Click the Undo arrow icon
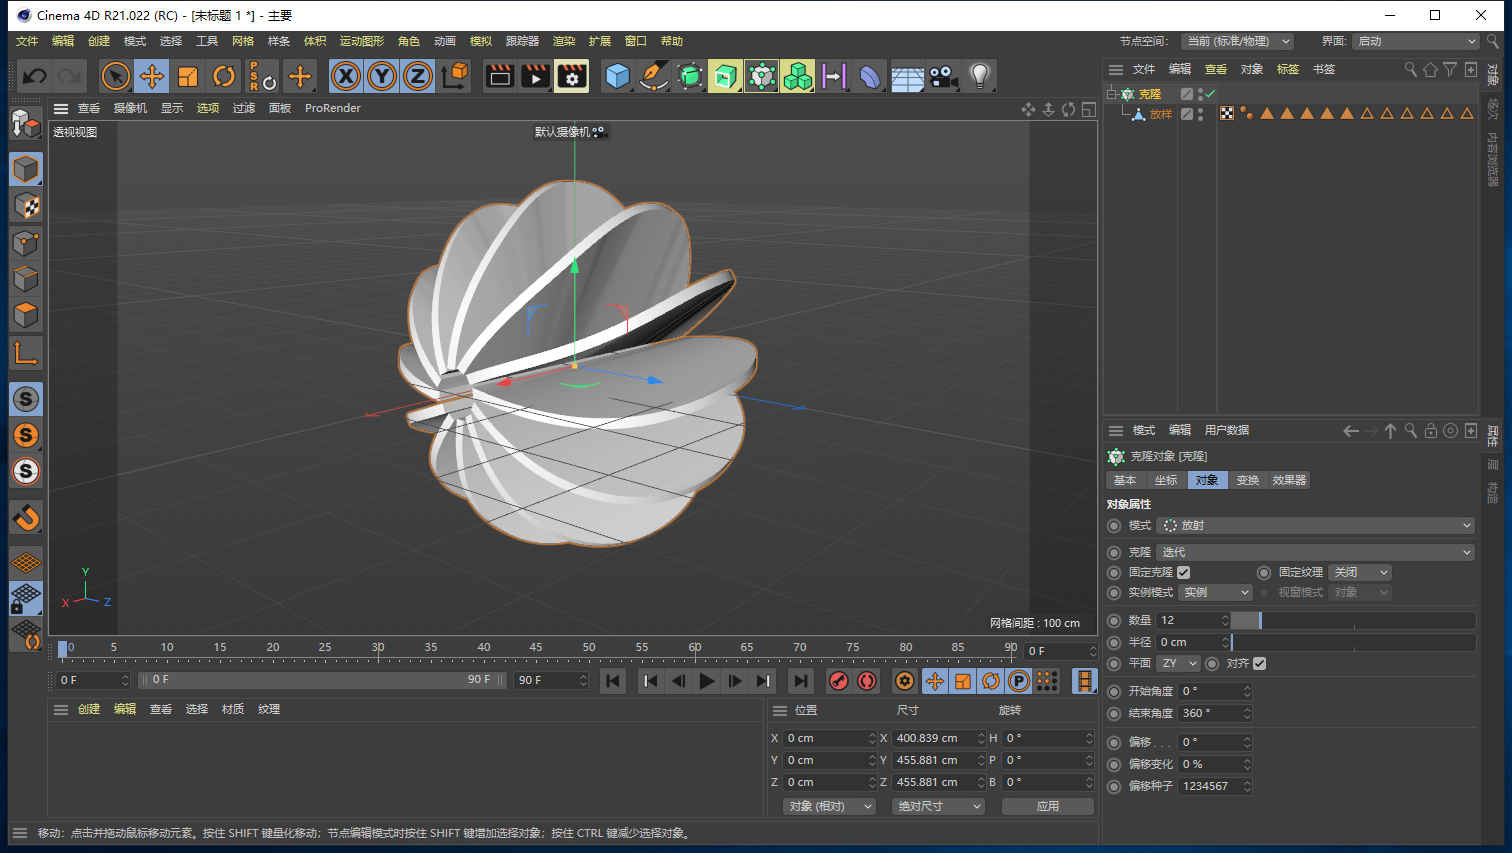Screen dimensions: 1512x853 pyautogui.click(x=35, y=76)
